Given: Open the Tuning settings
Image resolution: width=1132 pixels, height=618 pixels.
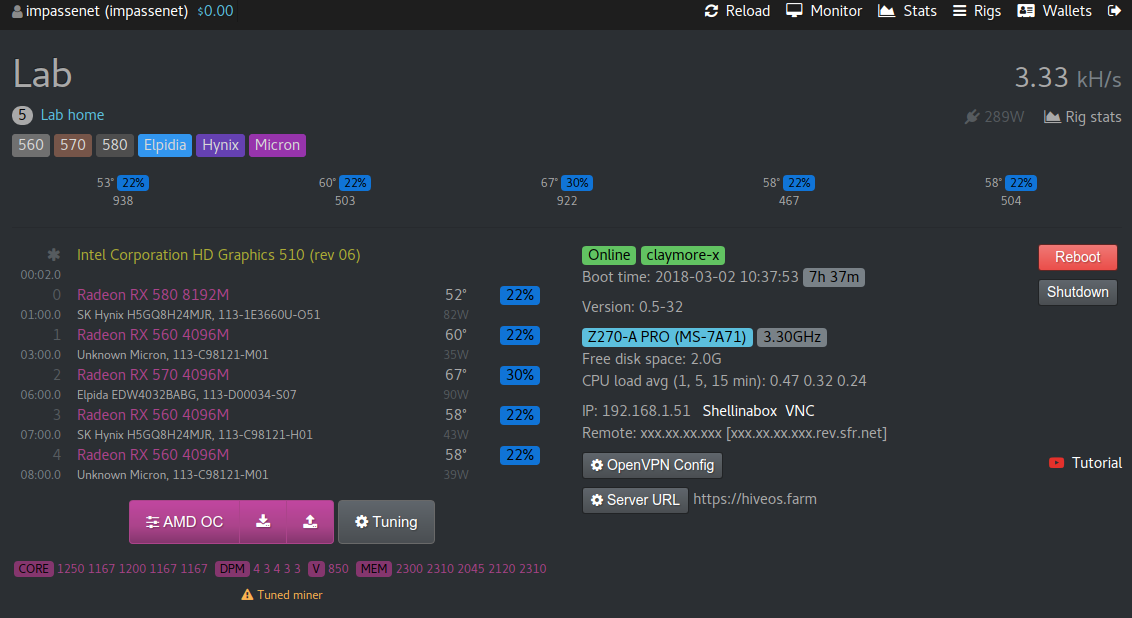Looking at the screenshot, I should point(386,521).
